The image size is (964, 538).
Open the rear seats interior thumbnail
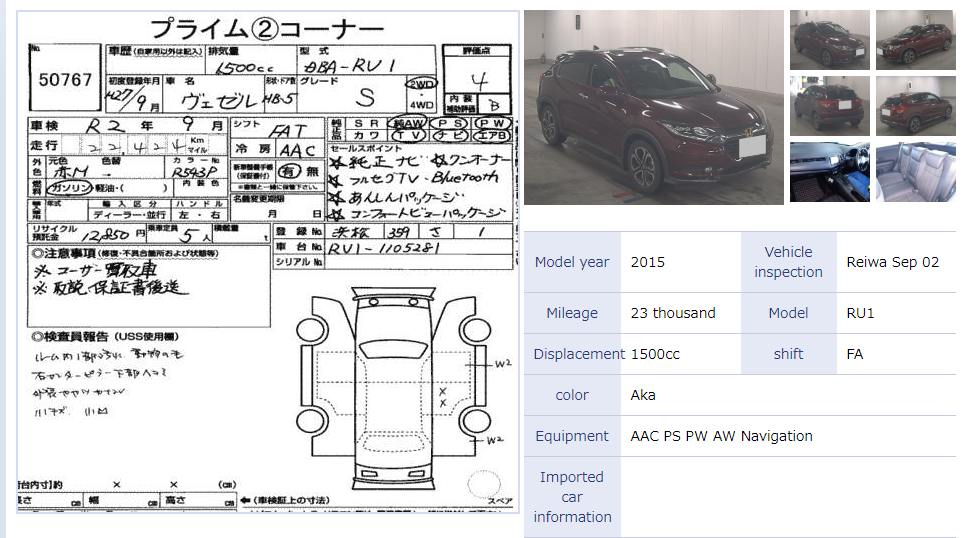(x=915, y=172)
